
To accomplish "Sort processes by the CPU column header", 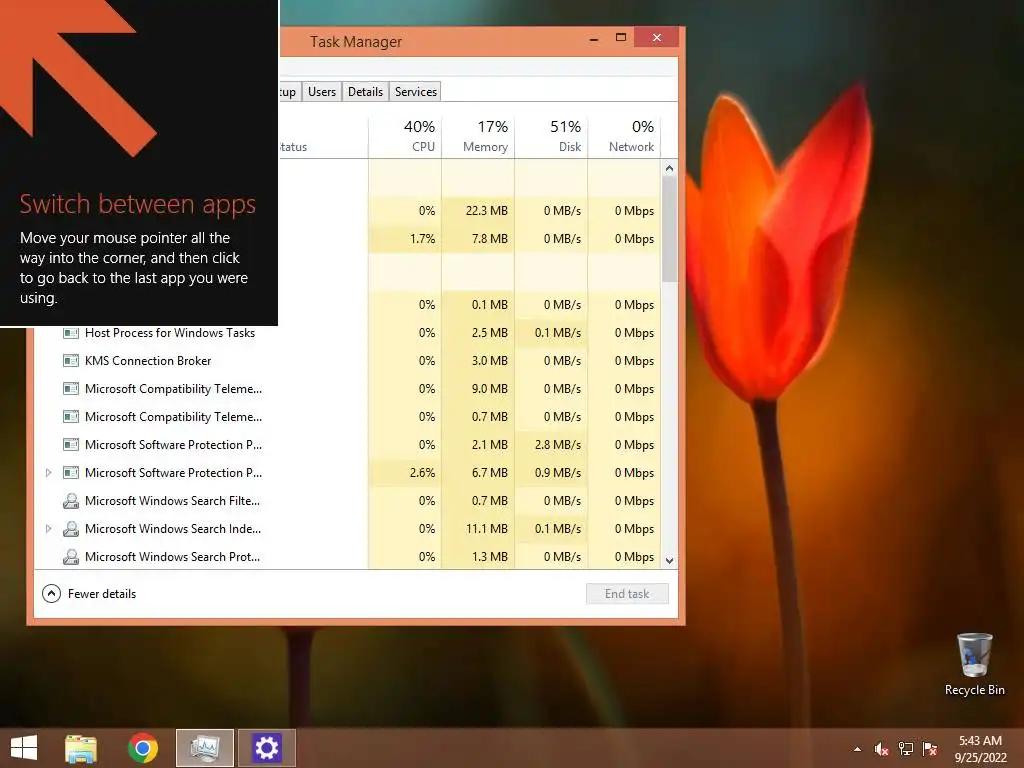I will click(405, 136).
